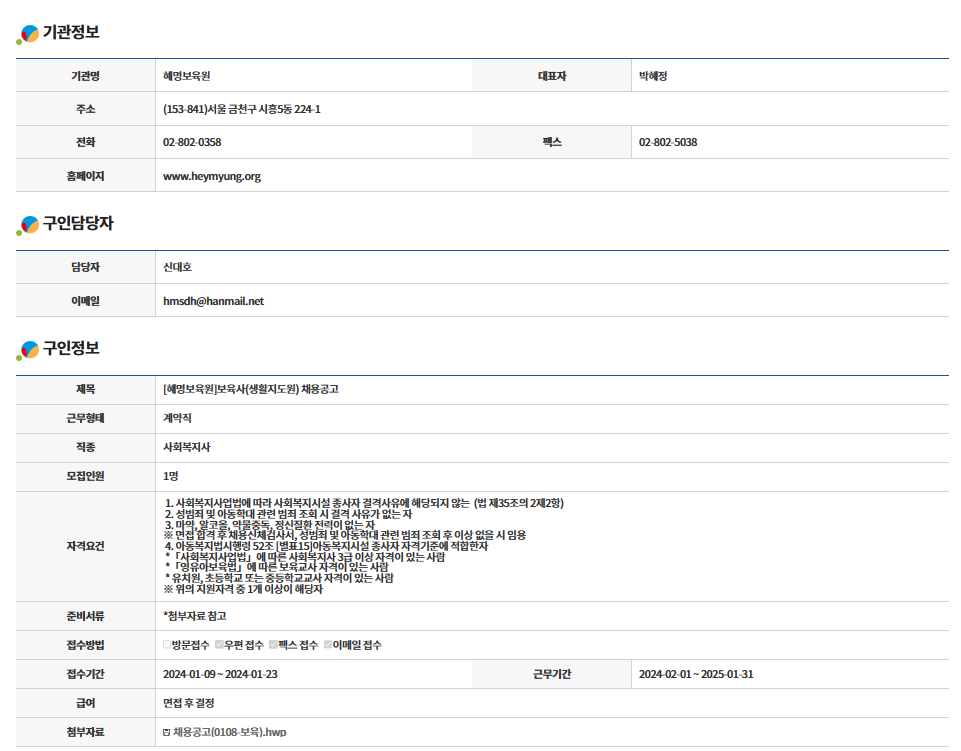Viewport: 961px width, 751px height.
Task: Toggle the 팩스 접수 checkbox
Action: pyautogui.click(x=273, y=646)
